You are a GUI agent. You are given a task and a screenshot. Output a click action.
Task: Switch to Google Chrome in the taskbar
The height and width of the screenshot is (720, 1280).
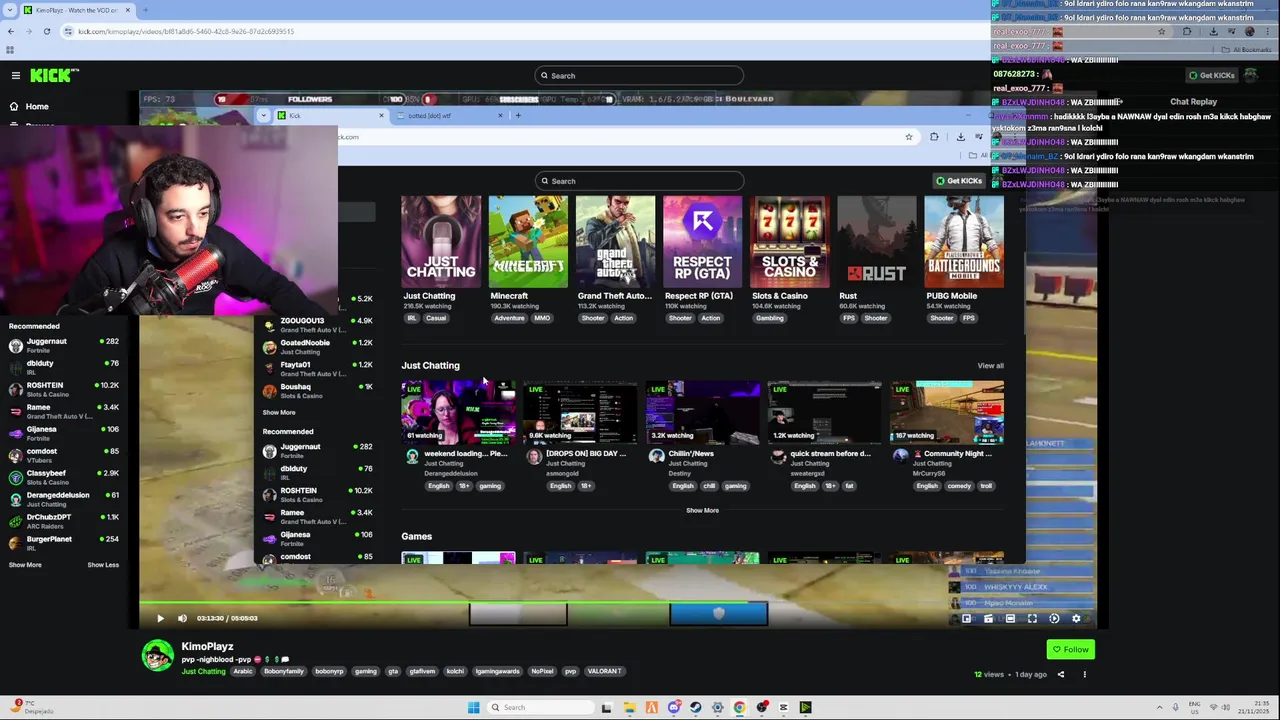pyautogui.click(x=739, y=707)
